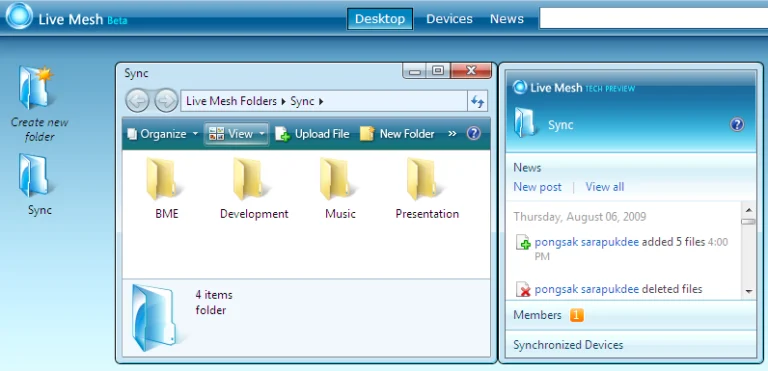768x371 pixels.
Task: Click New Folder in toolbar
Action: [397, 134]
